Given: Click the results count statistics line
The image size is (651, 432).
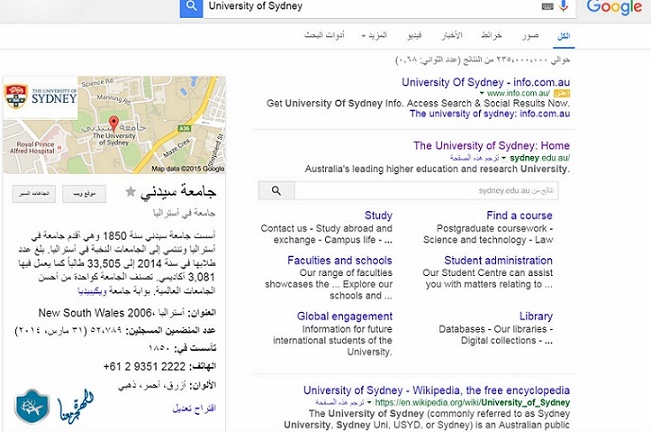Looking at the screenshot, I should point(482,61).
